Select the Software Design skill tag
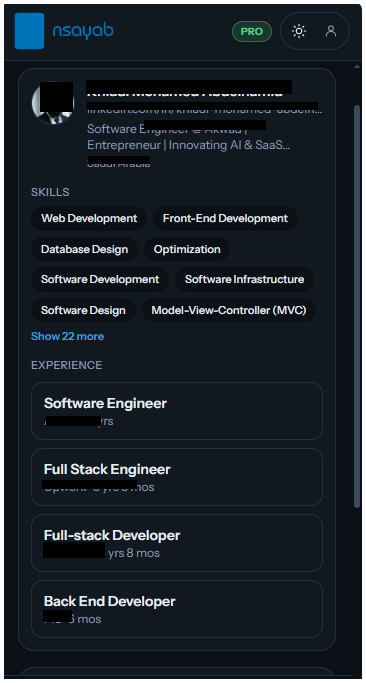 (x=83, y=310)
